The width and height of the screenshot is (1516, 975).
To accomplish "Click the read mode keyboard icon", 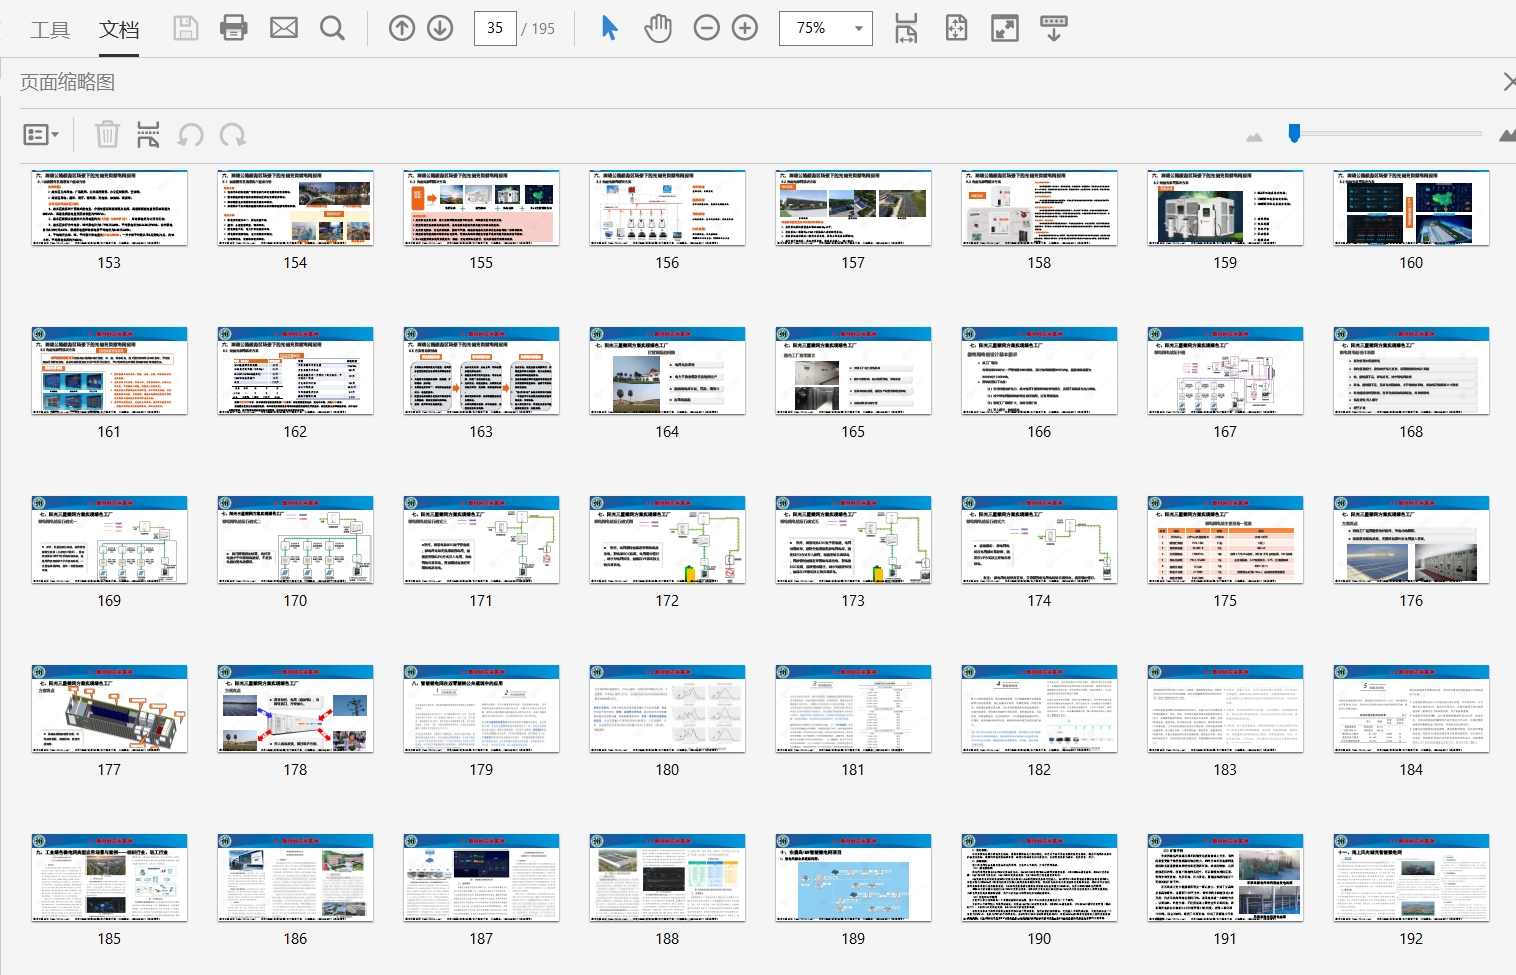I will 1054,28.
